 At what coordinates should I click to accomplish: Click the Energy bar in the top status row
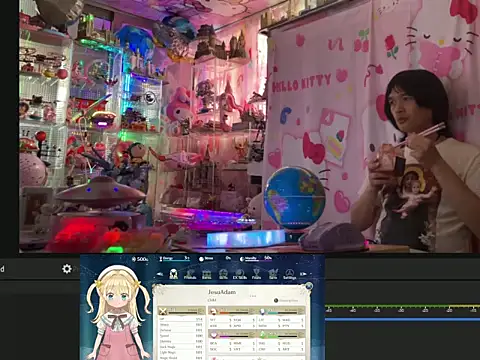click(174, 258)
